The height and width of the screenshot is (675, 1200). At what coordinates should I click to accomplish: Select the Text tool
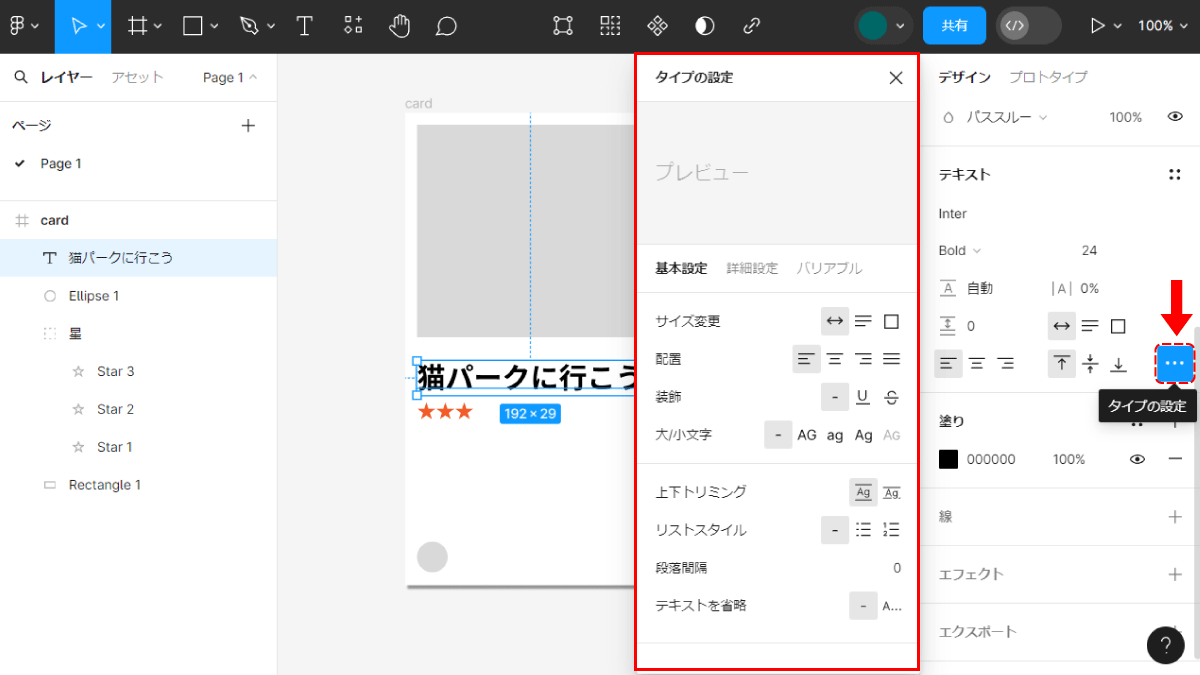[x=305, y=26]
